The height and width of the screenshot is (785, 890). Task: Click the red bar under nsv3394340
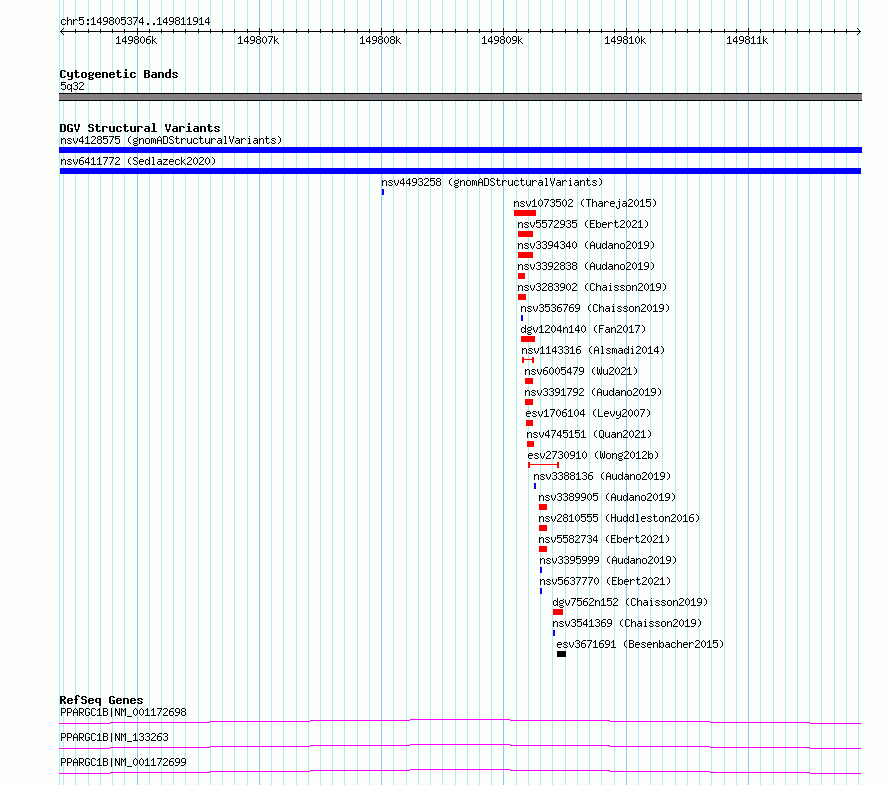click(526, 255)
